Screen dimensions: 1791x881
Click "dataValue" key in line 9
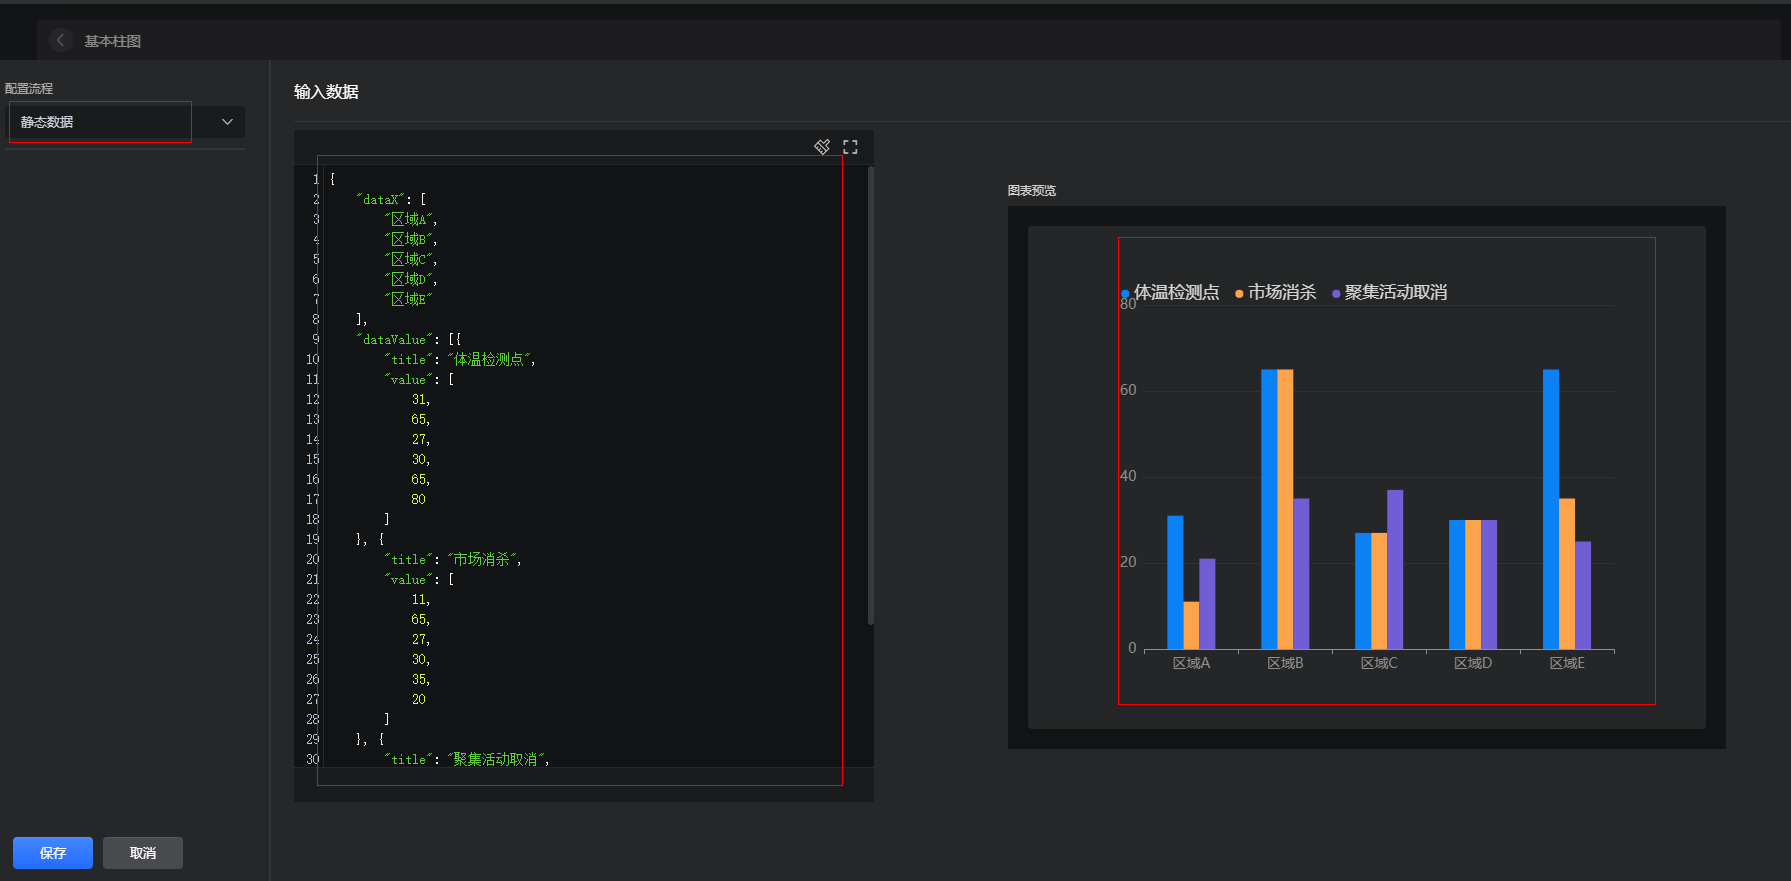pos(395,340)
